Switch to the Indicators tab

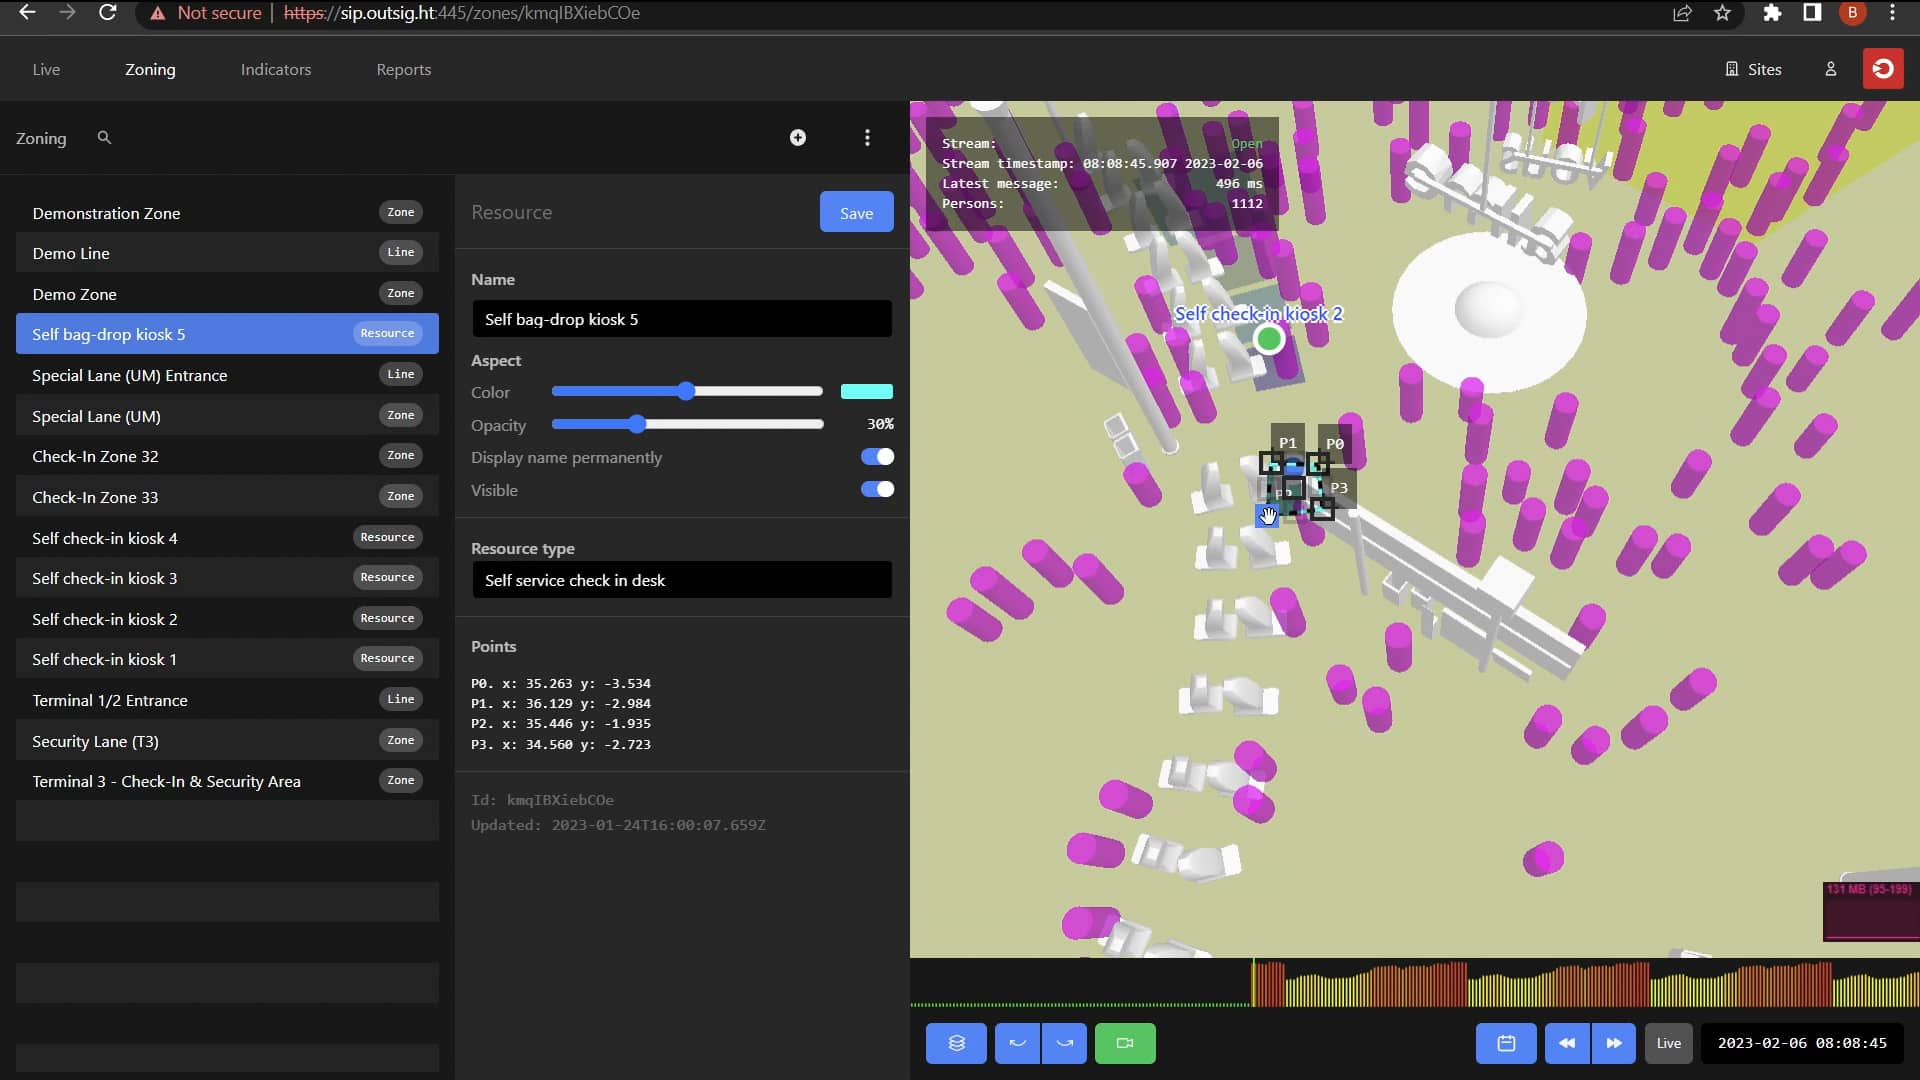[275, 69]
